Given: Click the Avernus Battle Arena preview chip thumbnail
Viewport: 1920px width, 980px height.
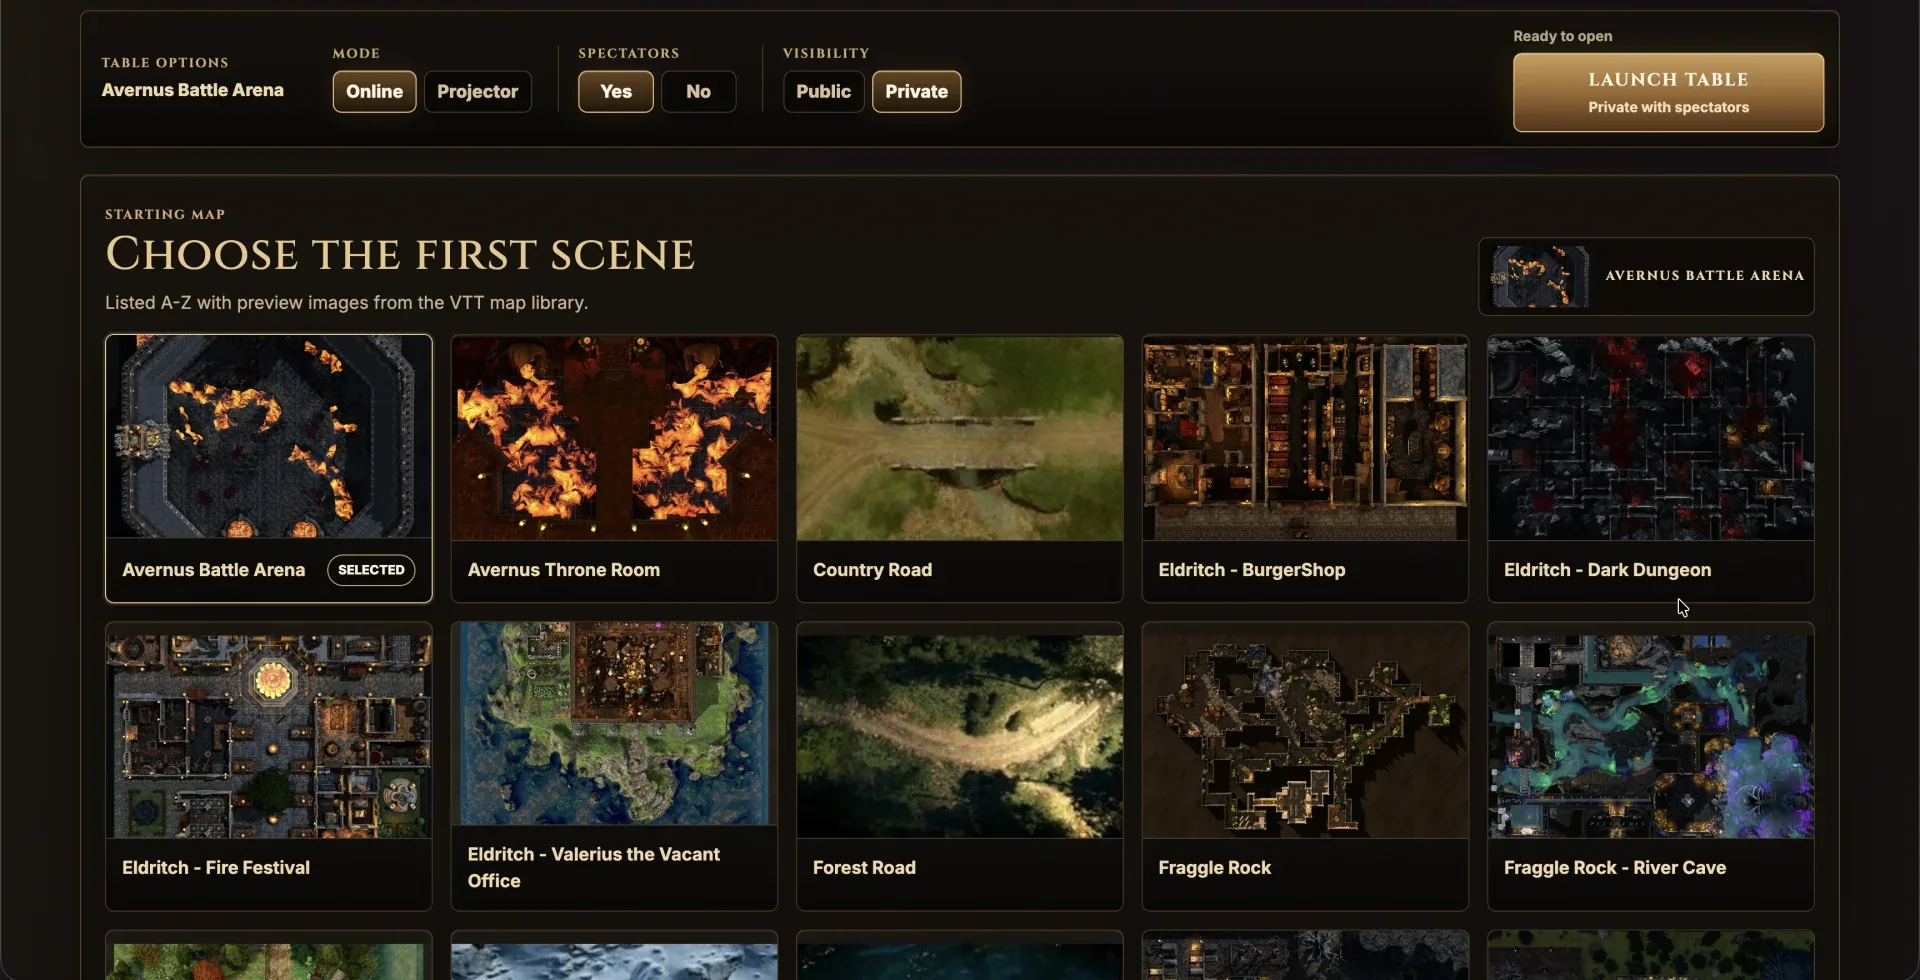Looking at the screenshot, I should tap(1540, 276).
